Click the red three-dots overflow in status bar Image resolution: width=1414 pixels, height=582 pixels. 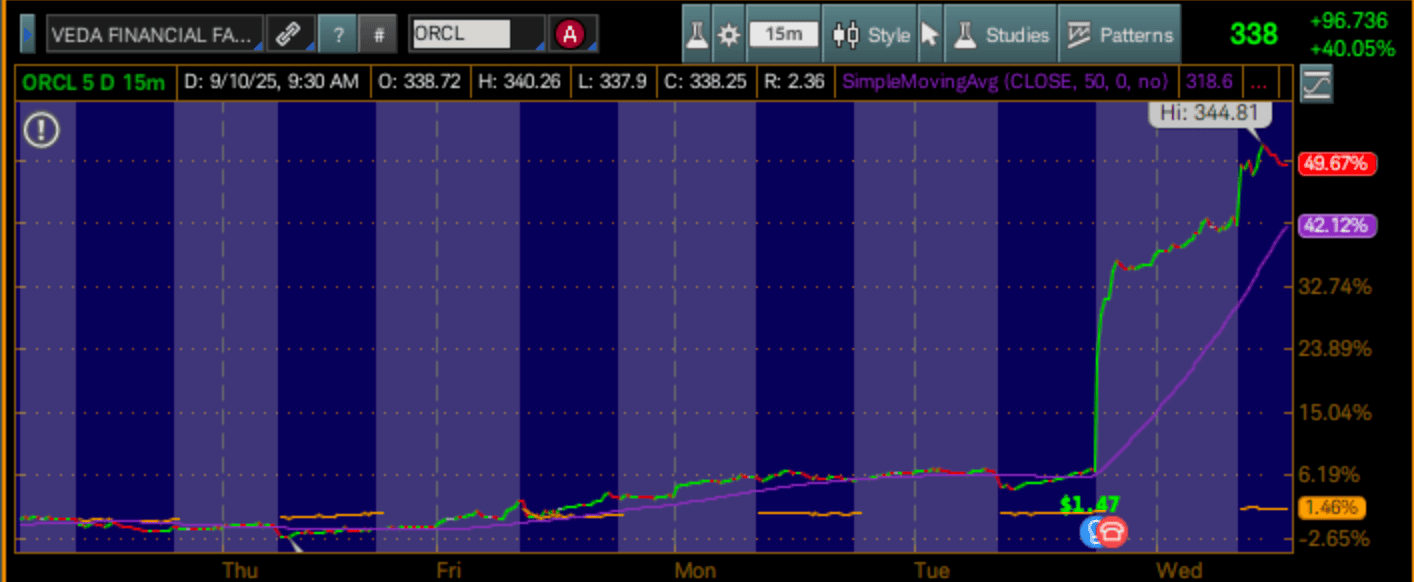1257,81
